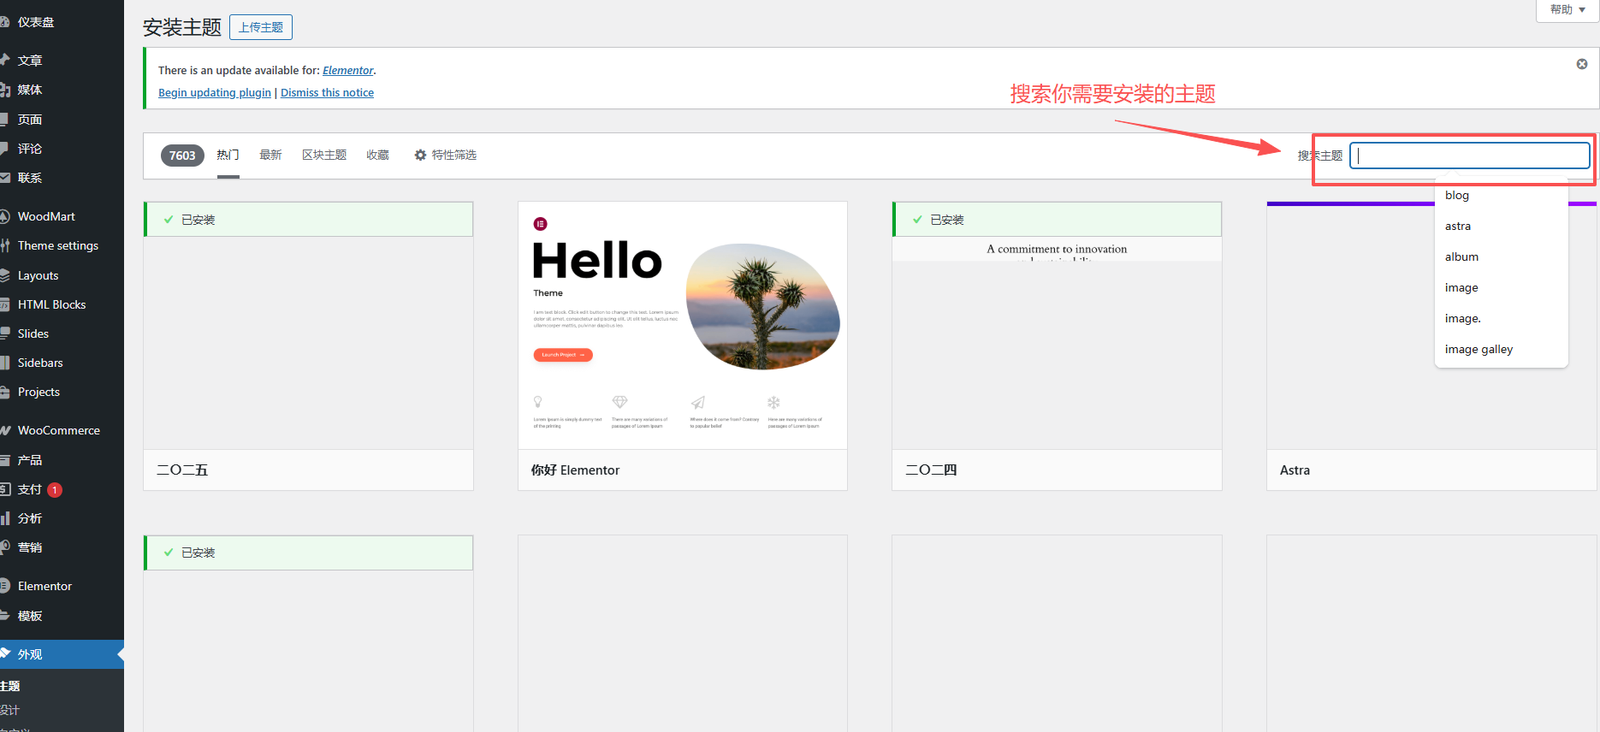Choose 'image galley' suggestion
The height and width of the screenshot is (732, 1600).
point(1478,349)
